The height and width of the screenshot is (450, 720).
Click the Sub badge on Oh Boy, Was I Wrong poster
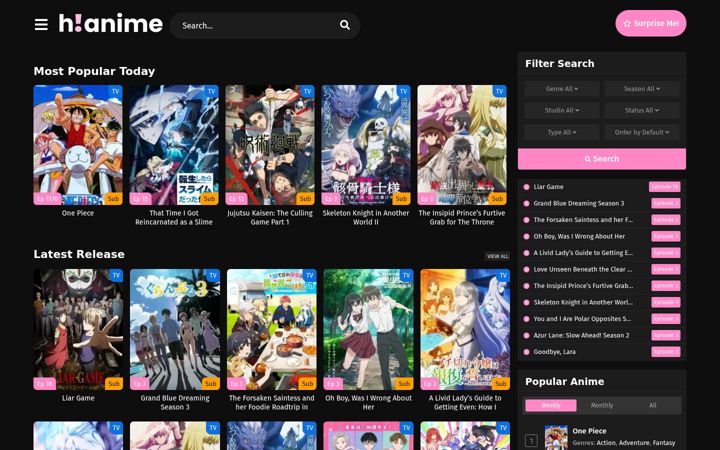tap(404, 383)
